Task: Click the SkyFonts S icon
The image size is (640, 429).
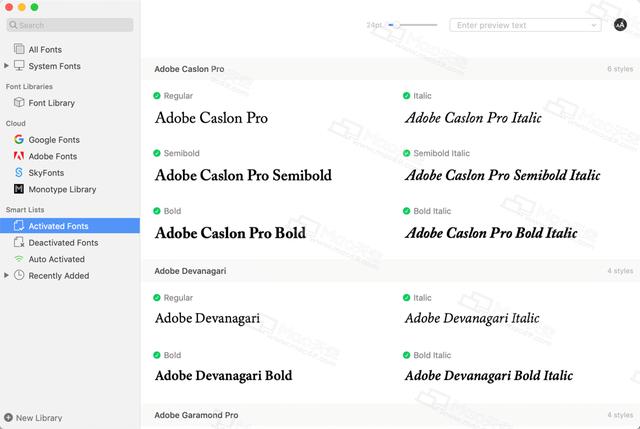Action: 19,172
